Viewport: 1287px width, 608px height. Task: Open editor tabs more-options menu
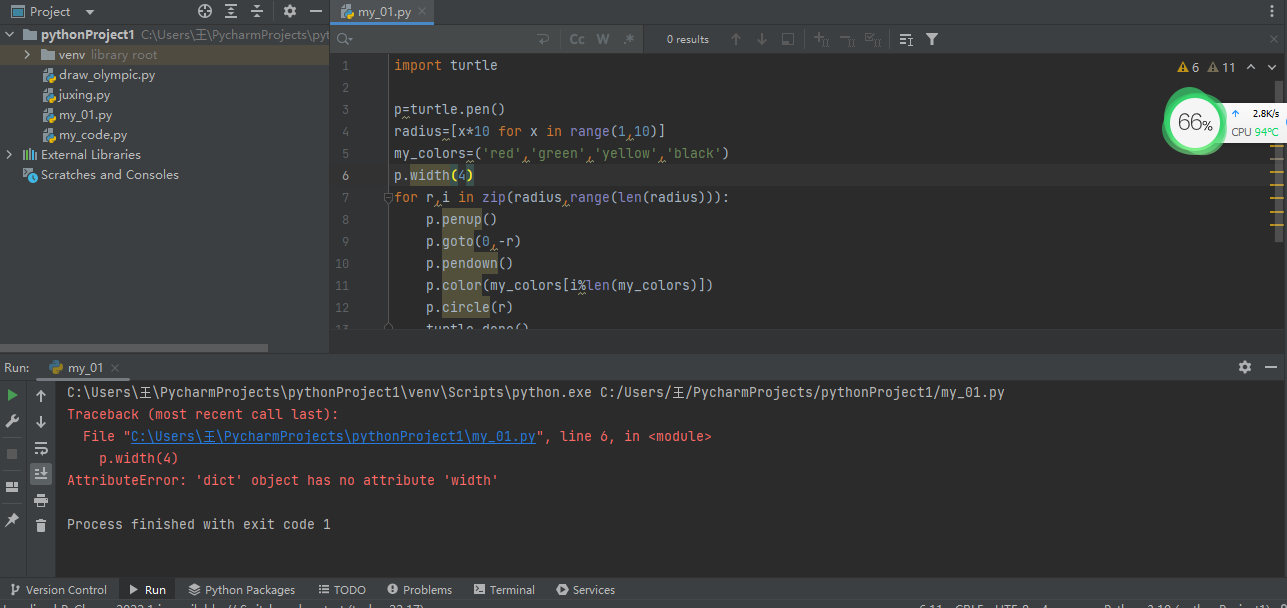(x=1273, y=12)
